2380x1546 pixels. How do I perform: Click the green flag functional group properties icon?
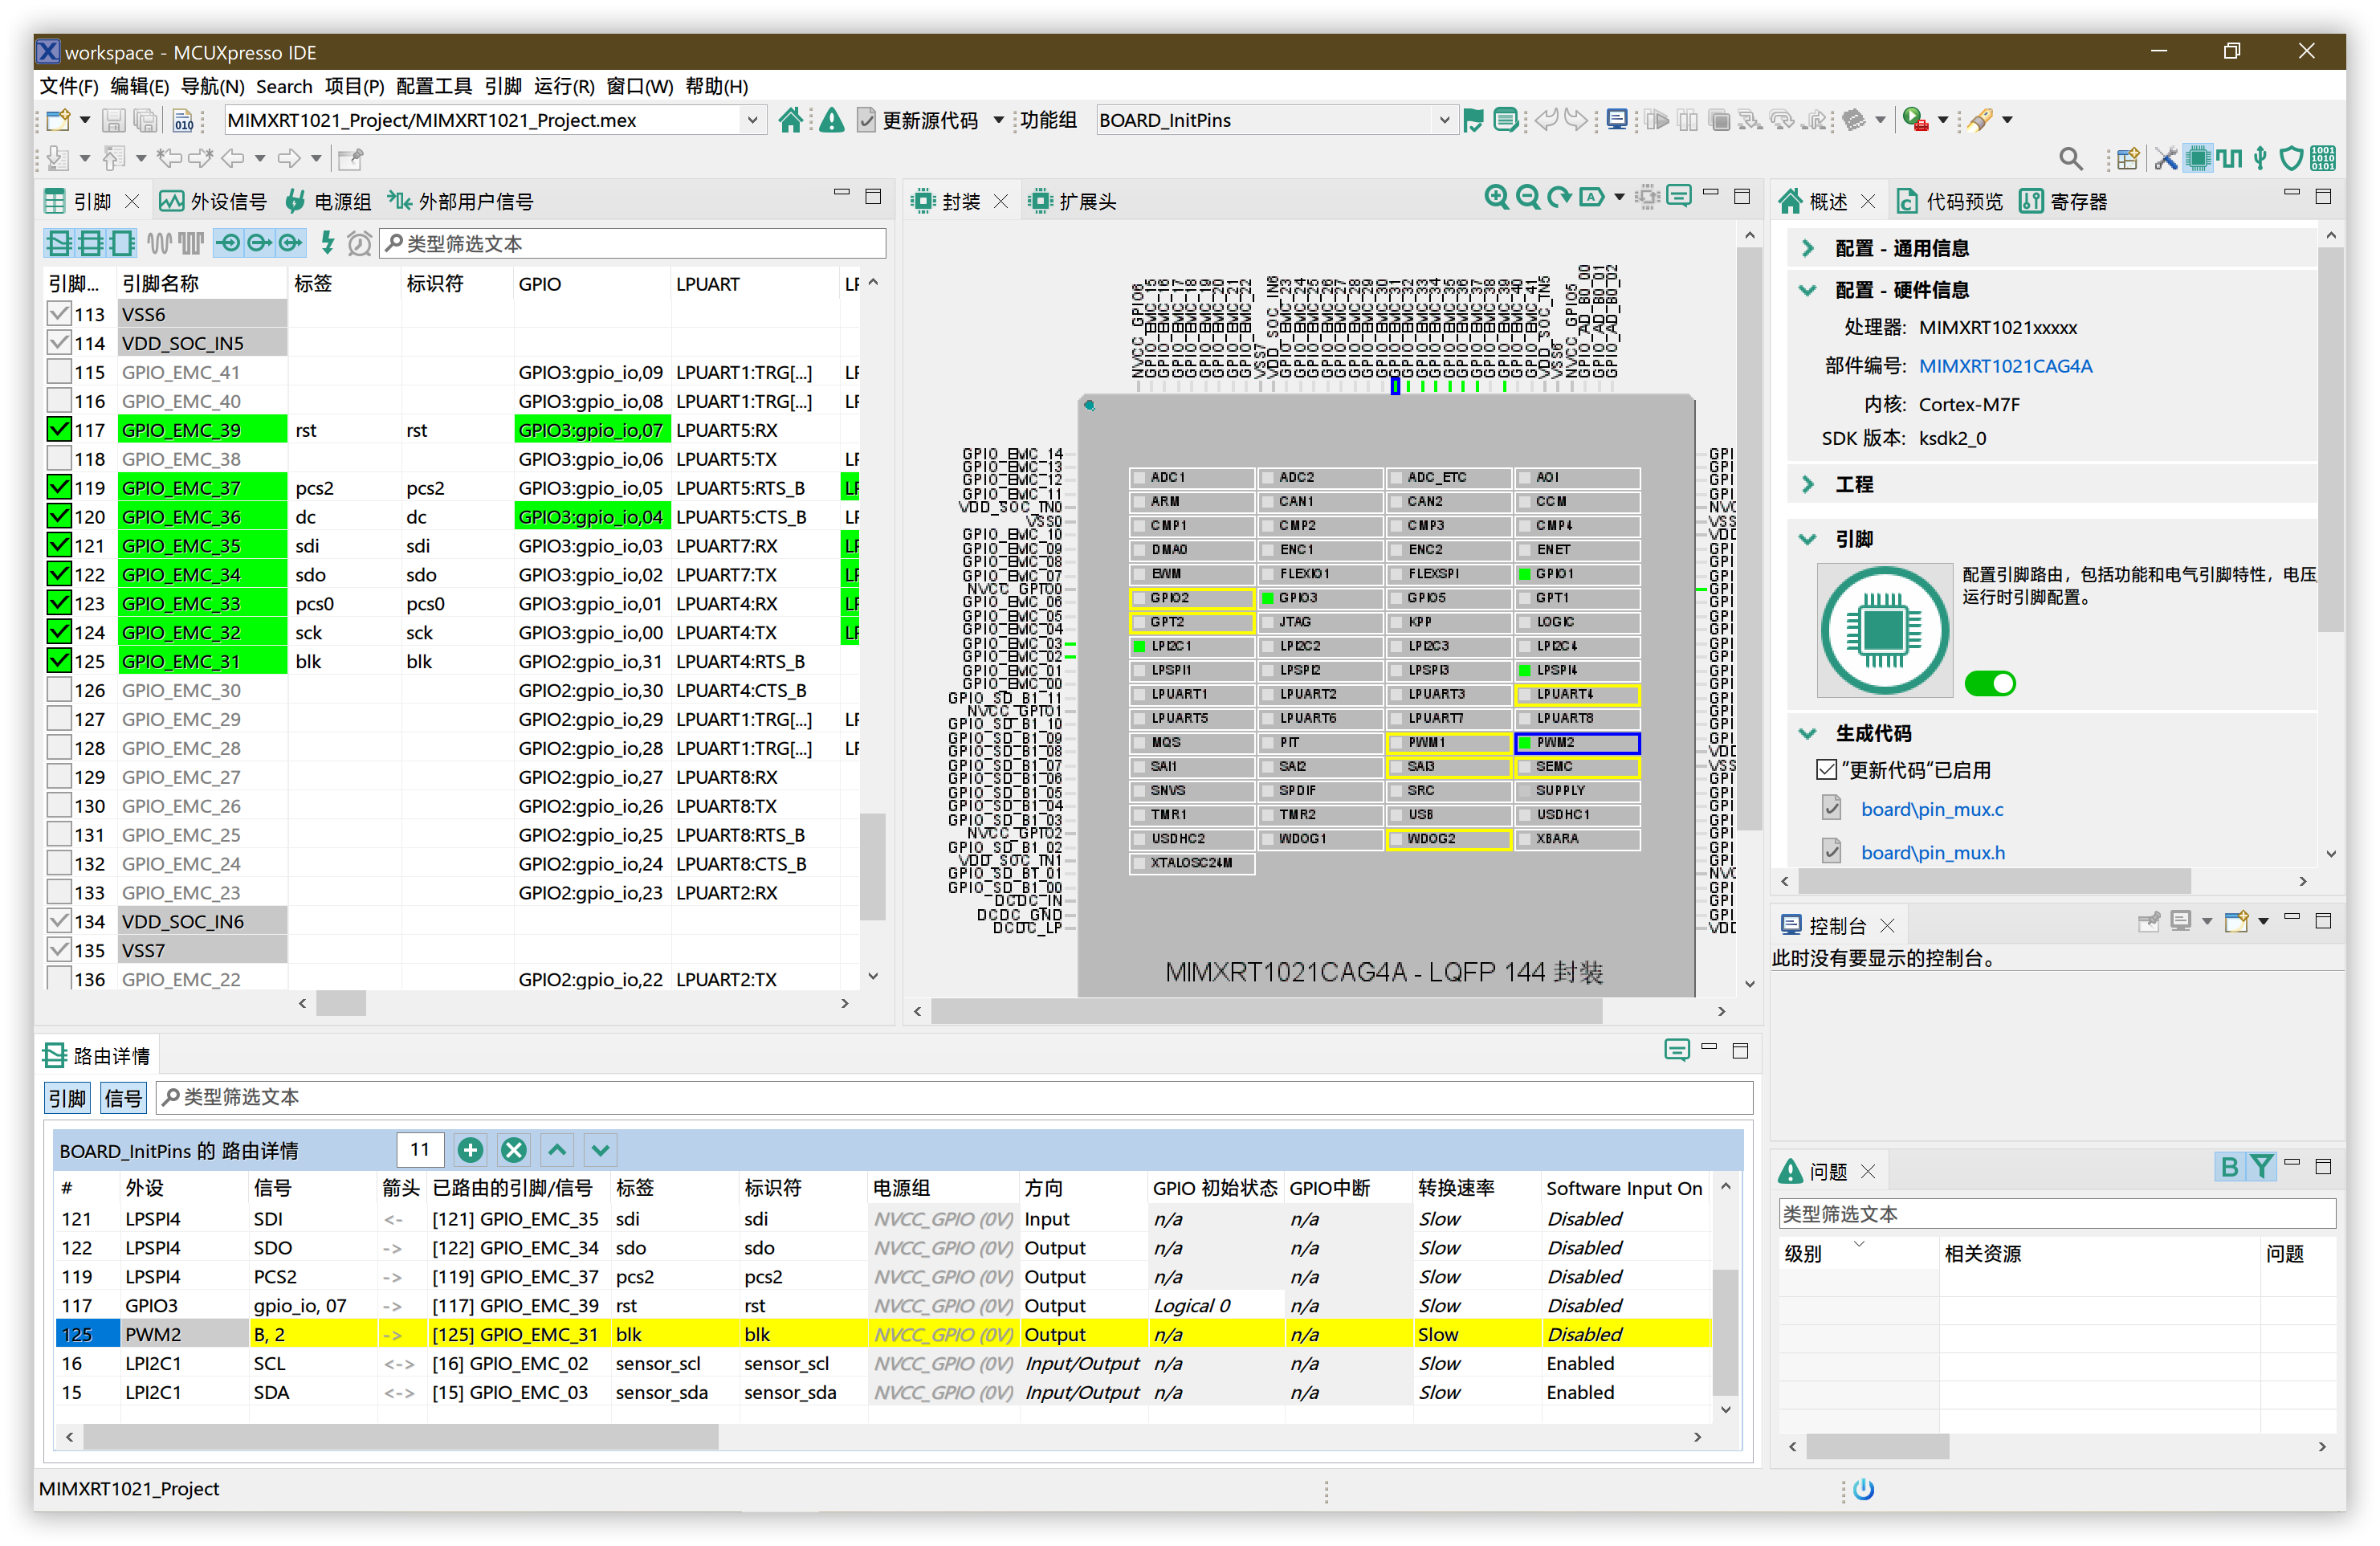(1473, 120)
